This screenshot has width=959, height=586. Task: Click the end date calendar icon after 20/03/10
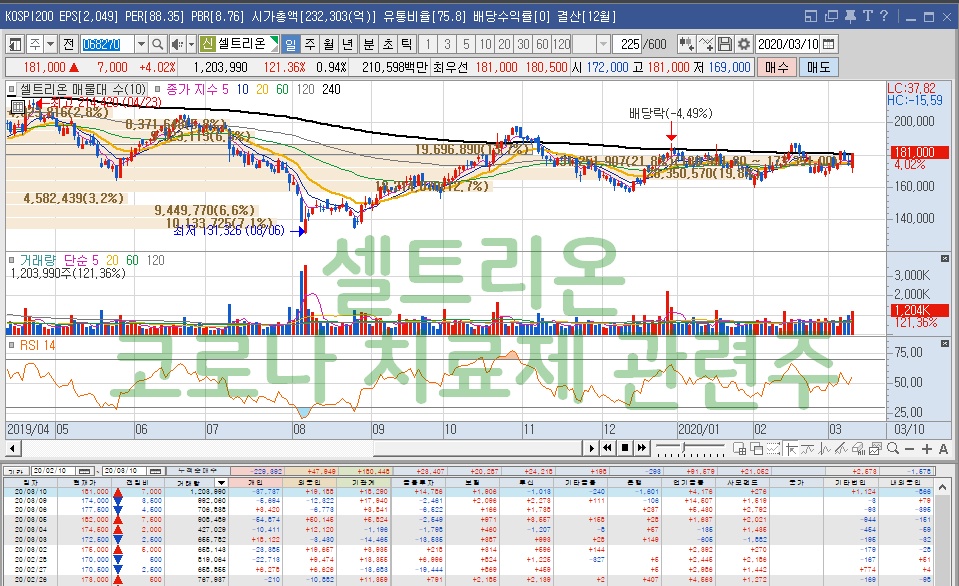156,471
